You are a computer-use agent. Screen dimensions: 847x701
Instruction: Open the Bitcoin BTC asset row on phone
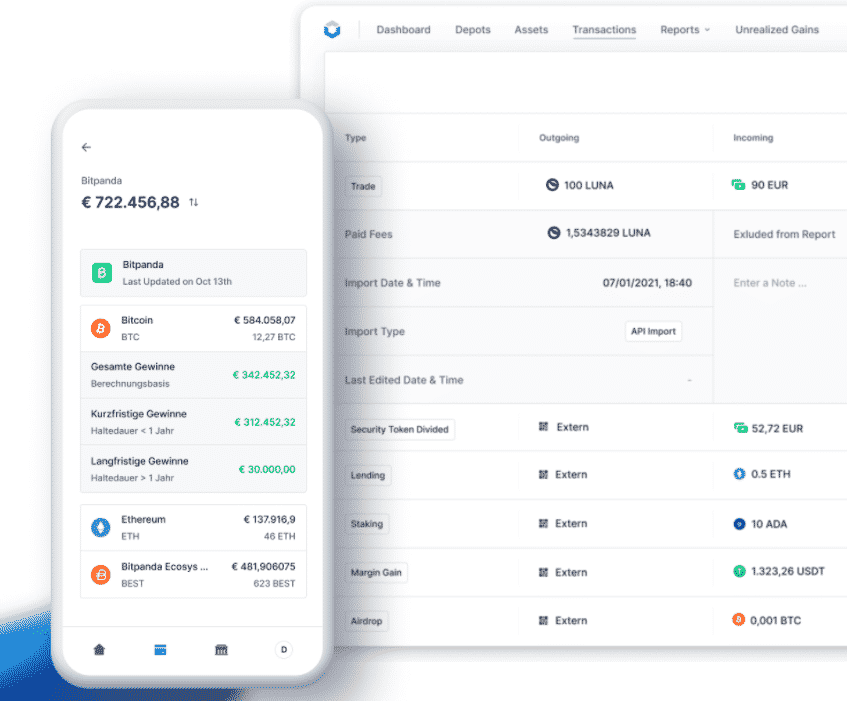[x=193, y=328]
